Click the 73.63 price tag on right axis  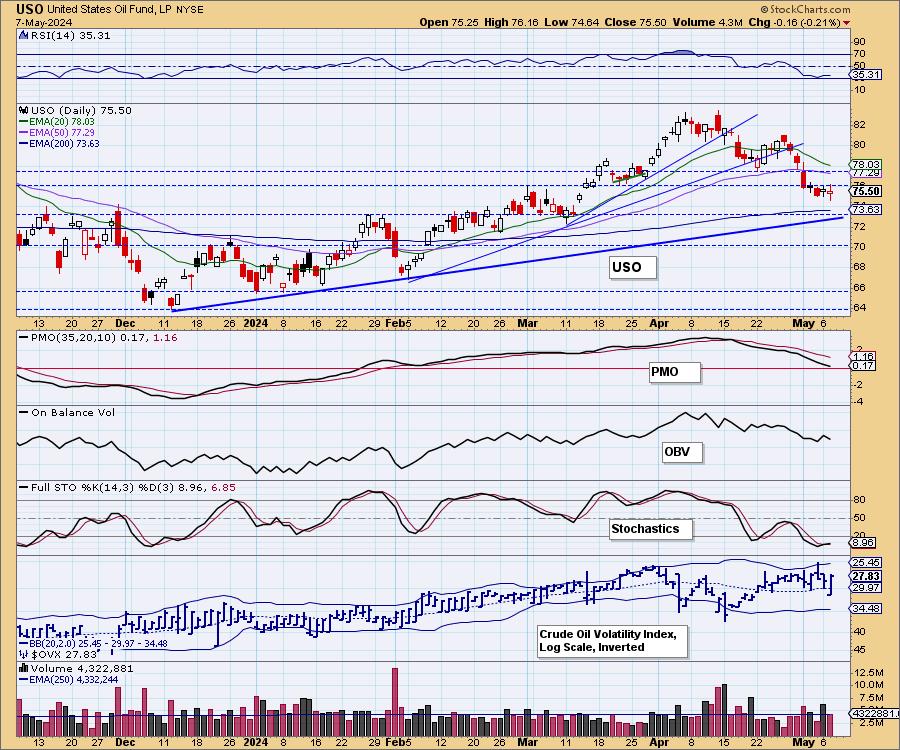click(x=866, y=209)
